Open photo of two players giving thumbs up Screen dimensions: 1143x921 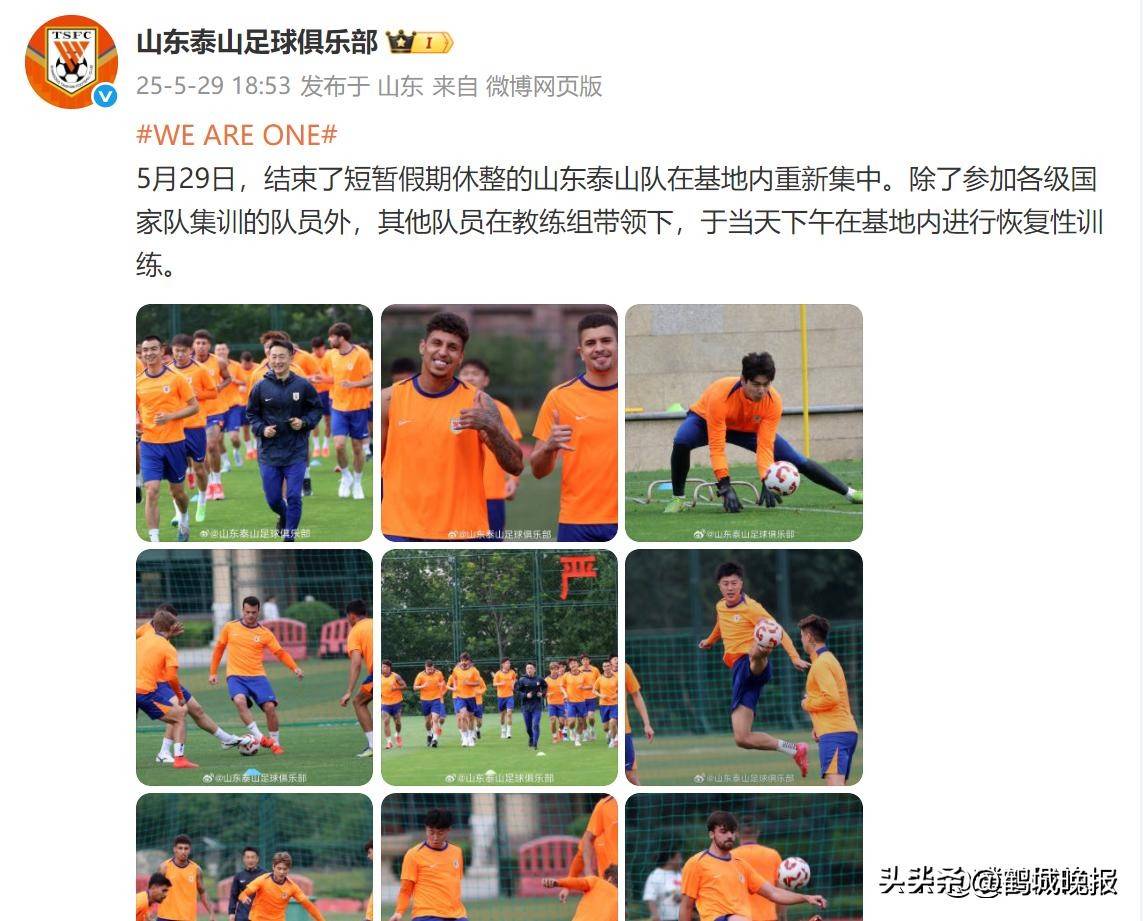(499, 423)
